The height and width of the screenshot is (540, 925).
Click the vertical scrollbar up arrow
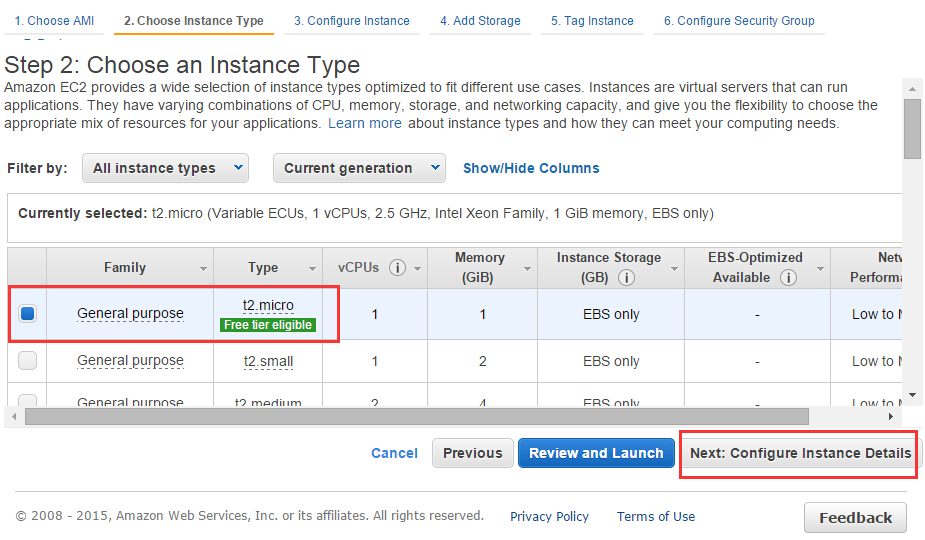tap(912, 89)
